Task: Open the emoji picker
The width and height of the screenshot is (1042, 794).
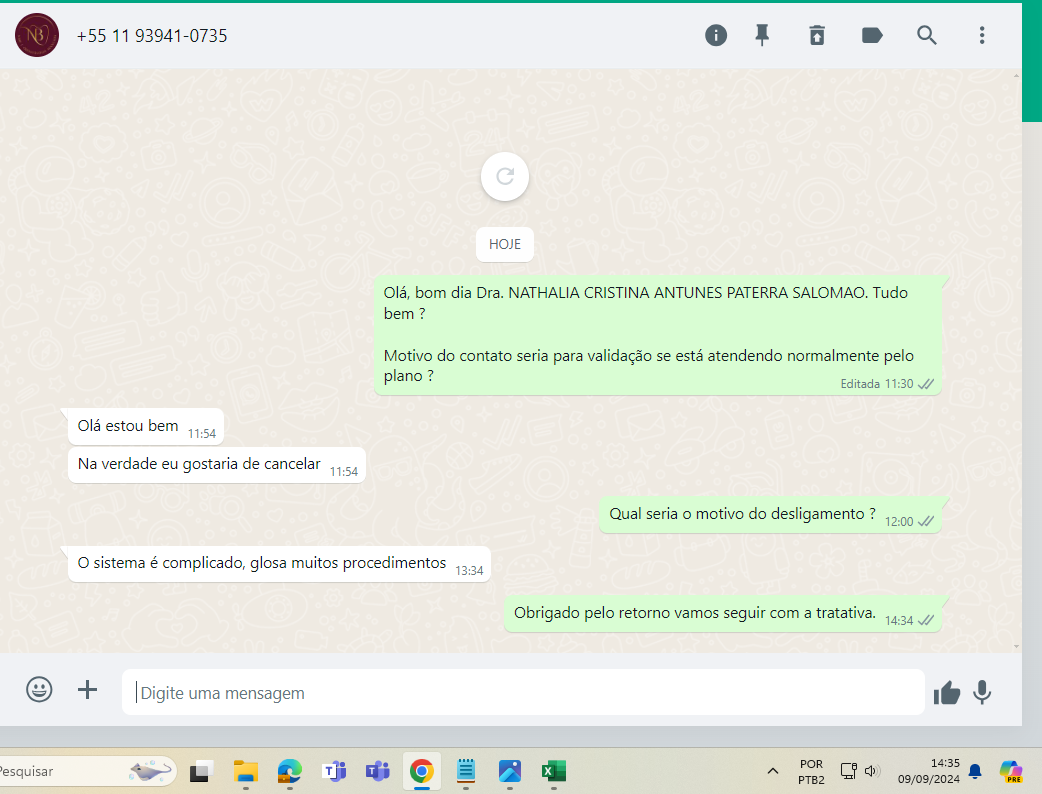Action: point(39,689)
